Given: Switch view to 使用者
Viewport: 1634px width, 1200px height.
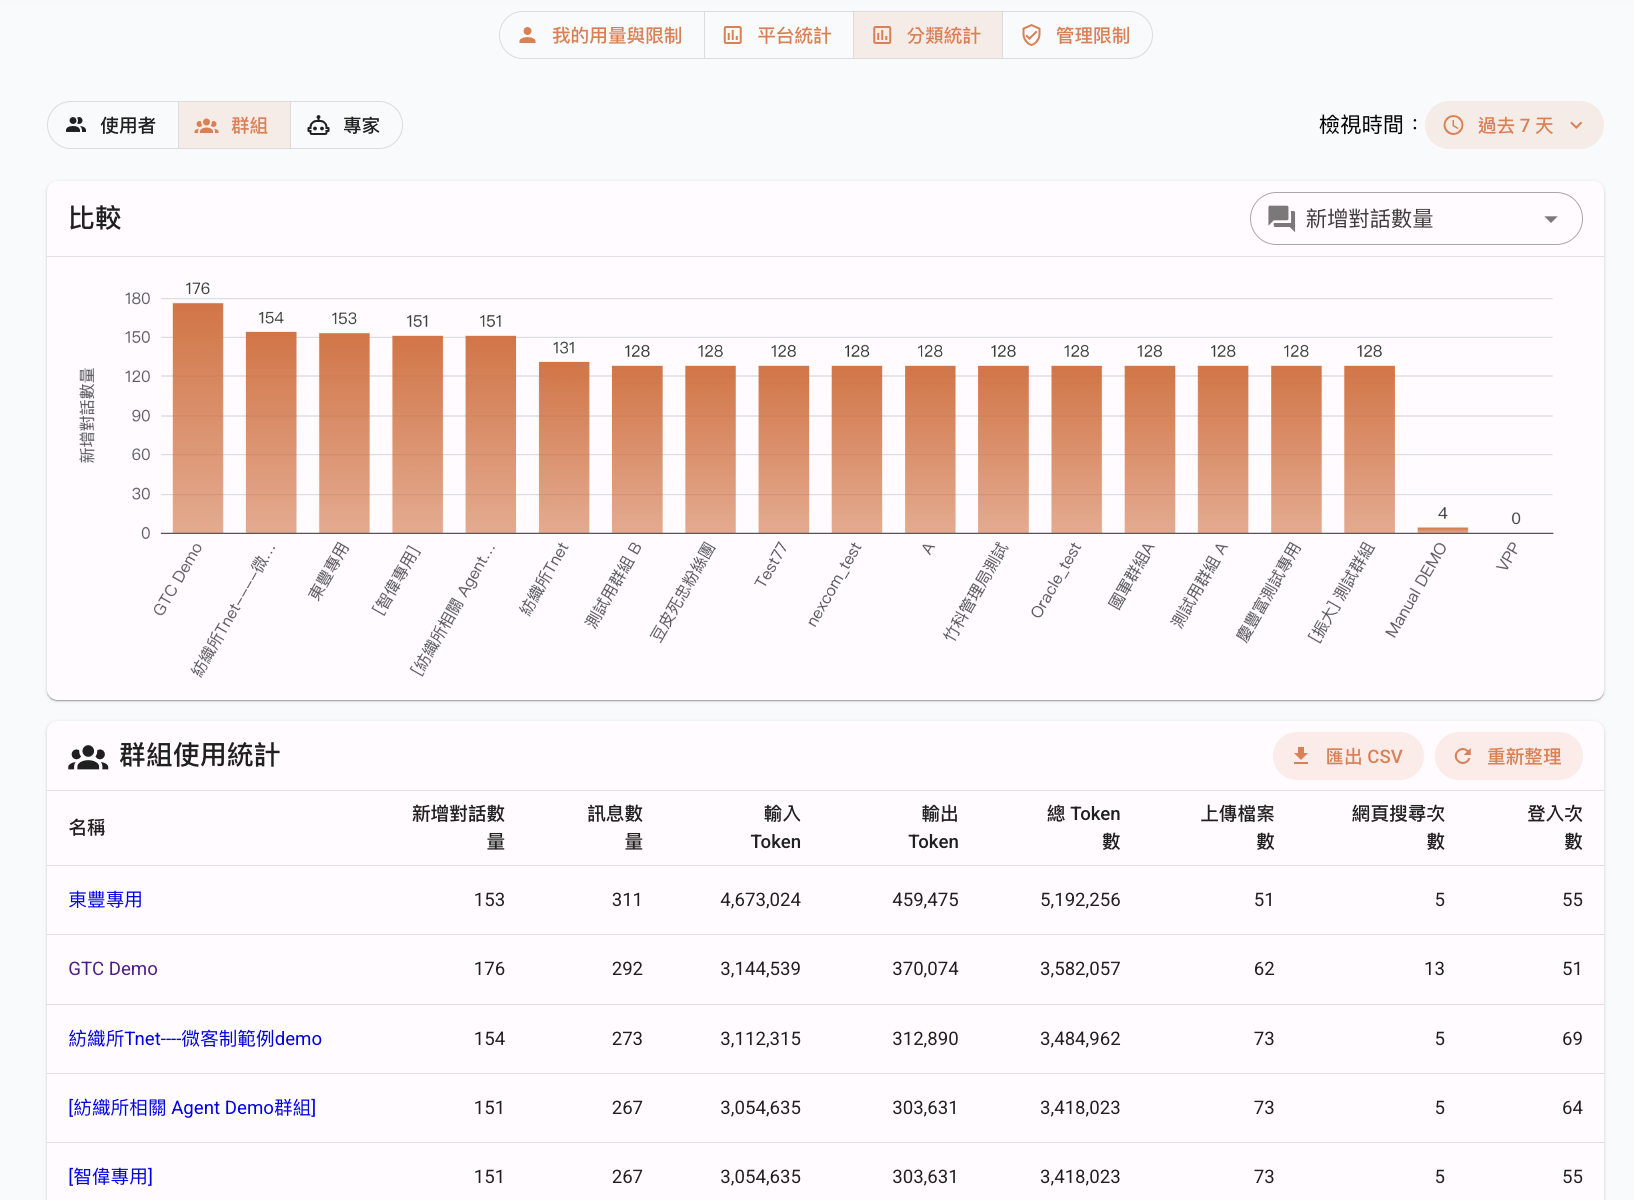Looking at the screenshot, I should coord(113,125).
